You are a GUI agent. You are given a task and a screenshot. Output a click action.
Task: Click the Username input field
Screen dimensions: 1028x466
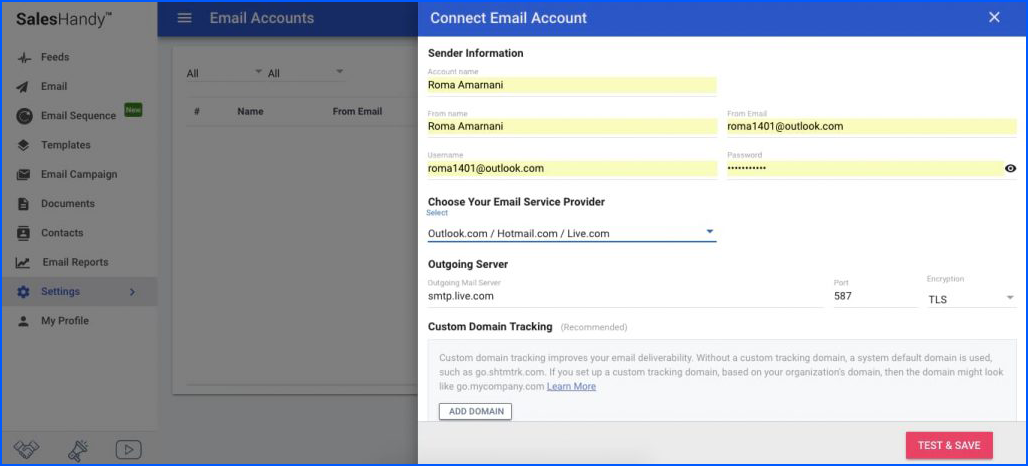(x=572, y=168)
